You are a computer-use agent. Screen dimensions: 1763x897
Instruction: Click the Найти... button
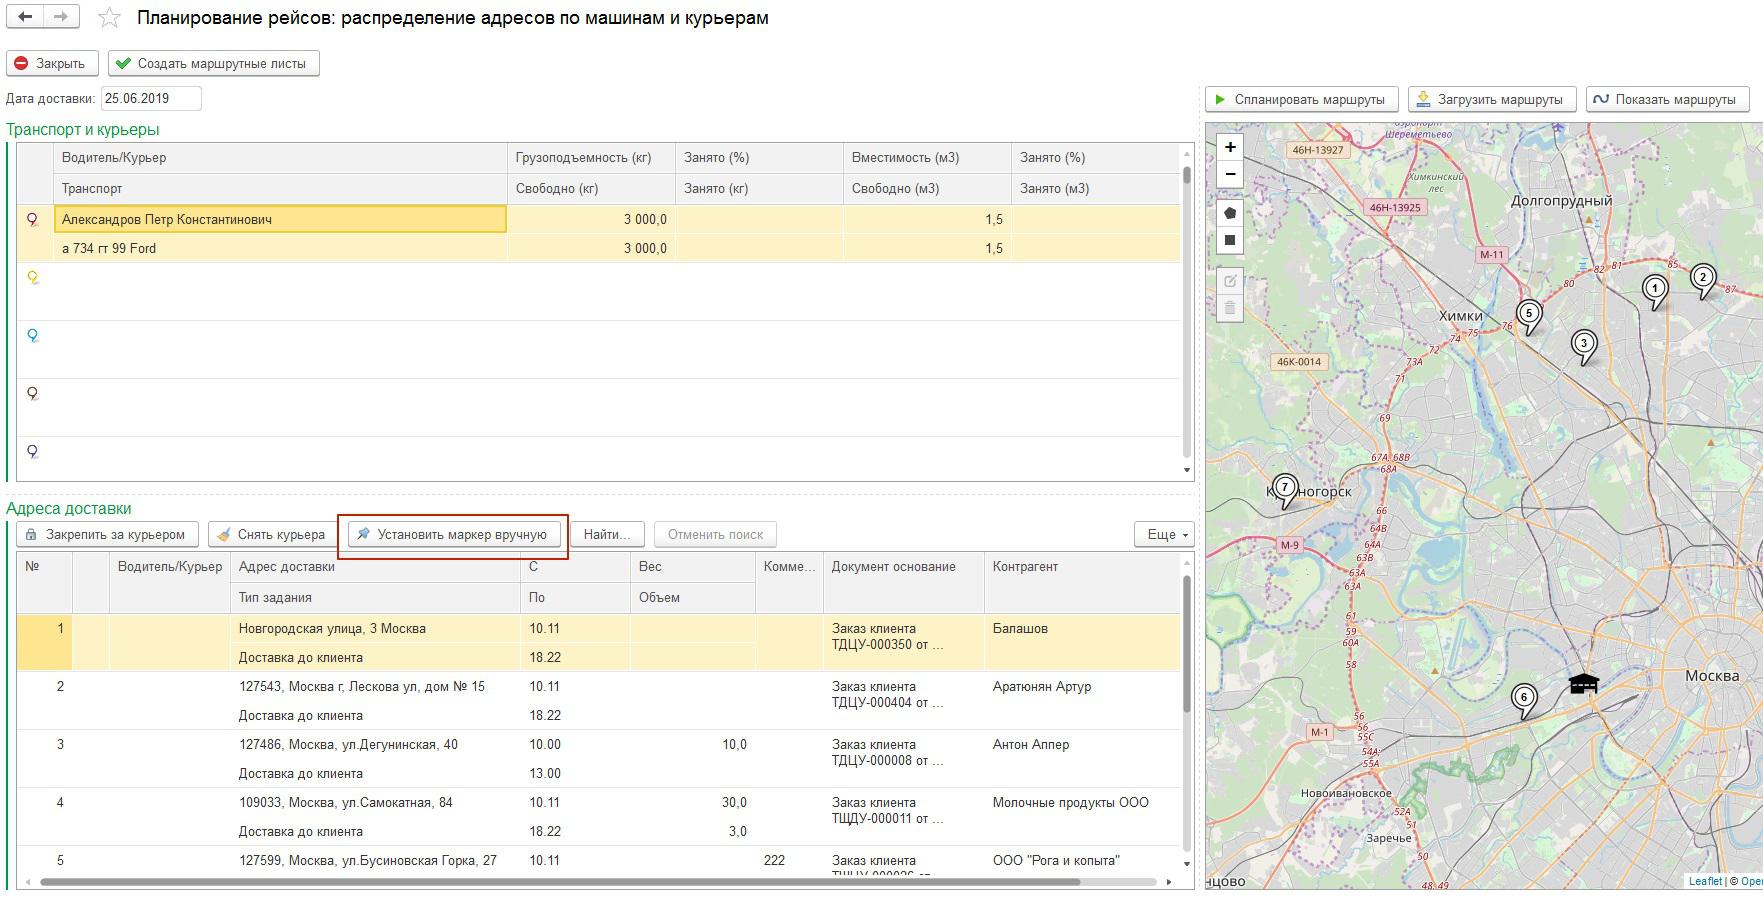point(607,534)
